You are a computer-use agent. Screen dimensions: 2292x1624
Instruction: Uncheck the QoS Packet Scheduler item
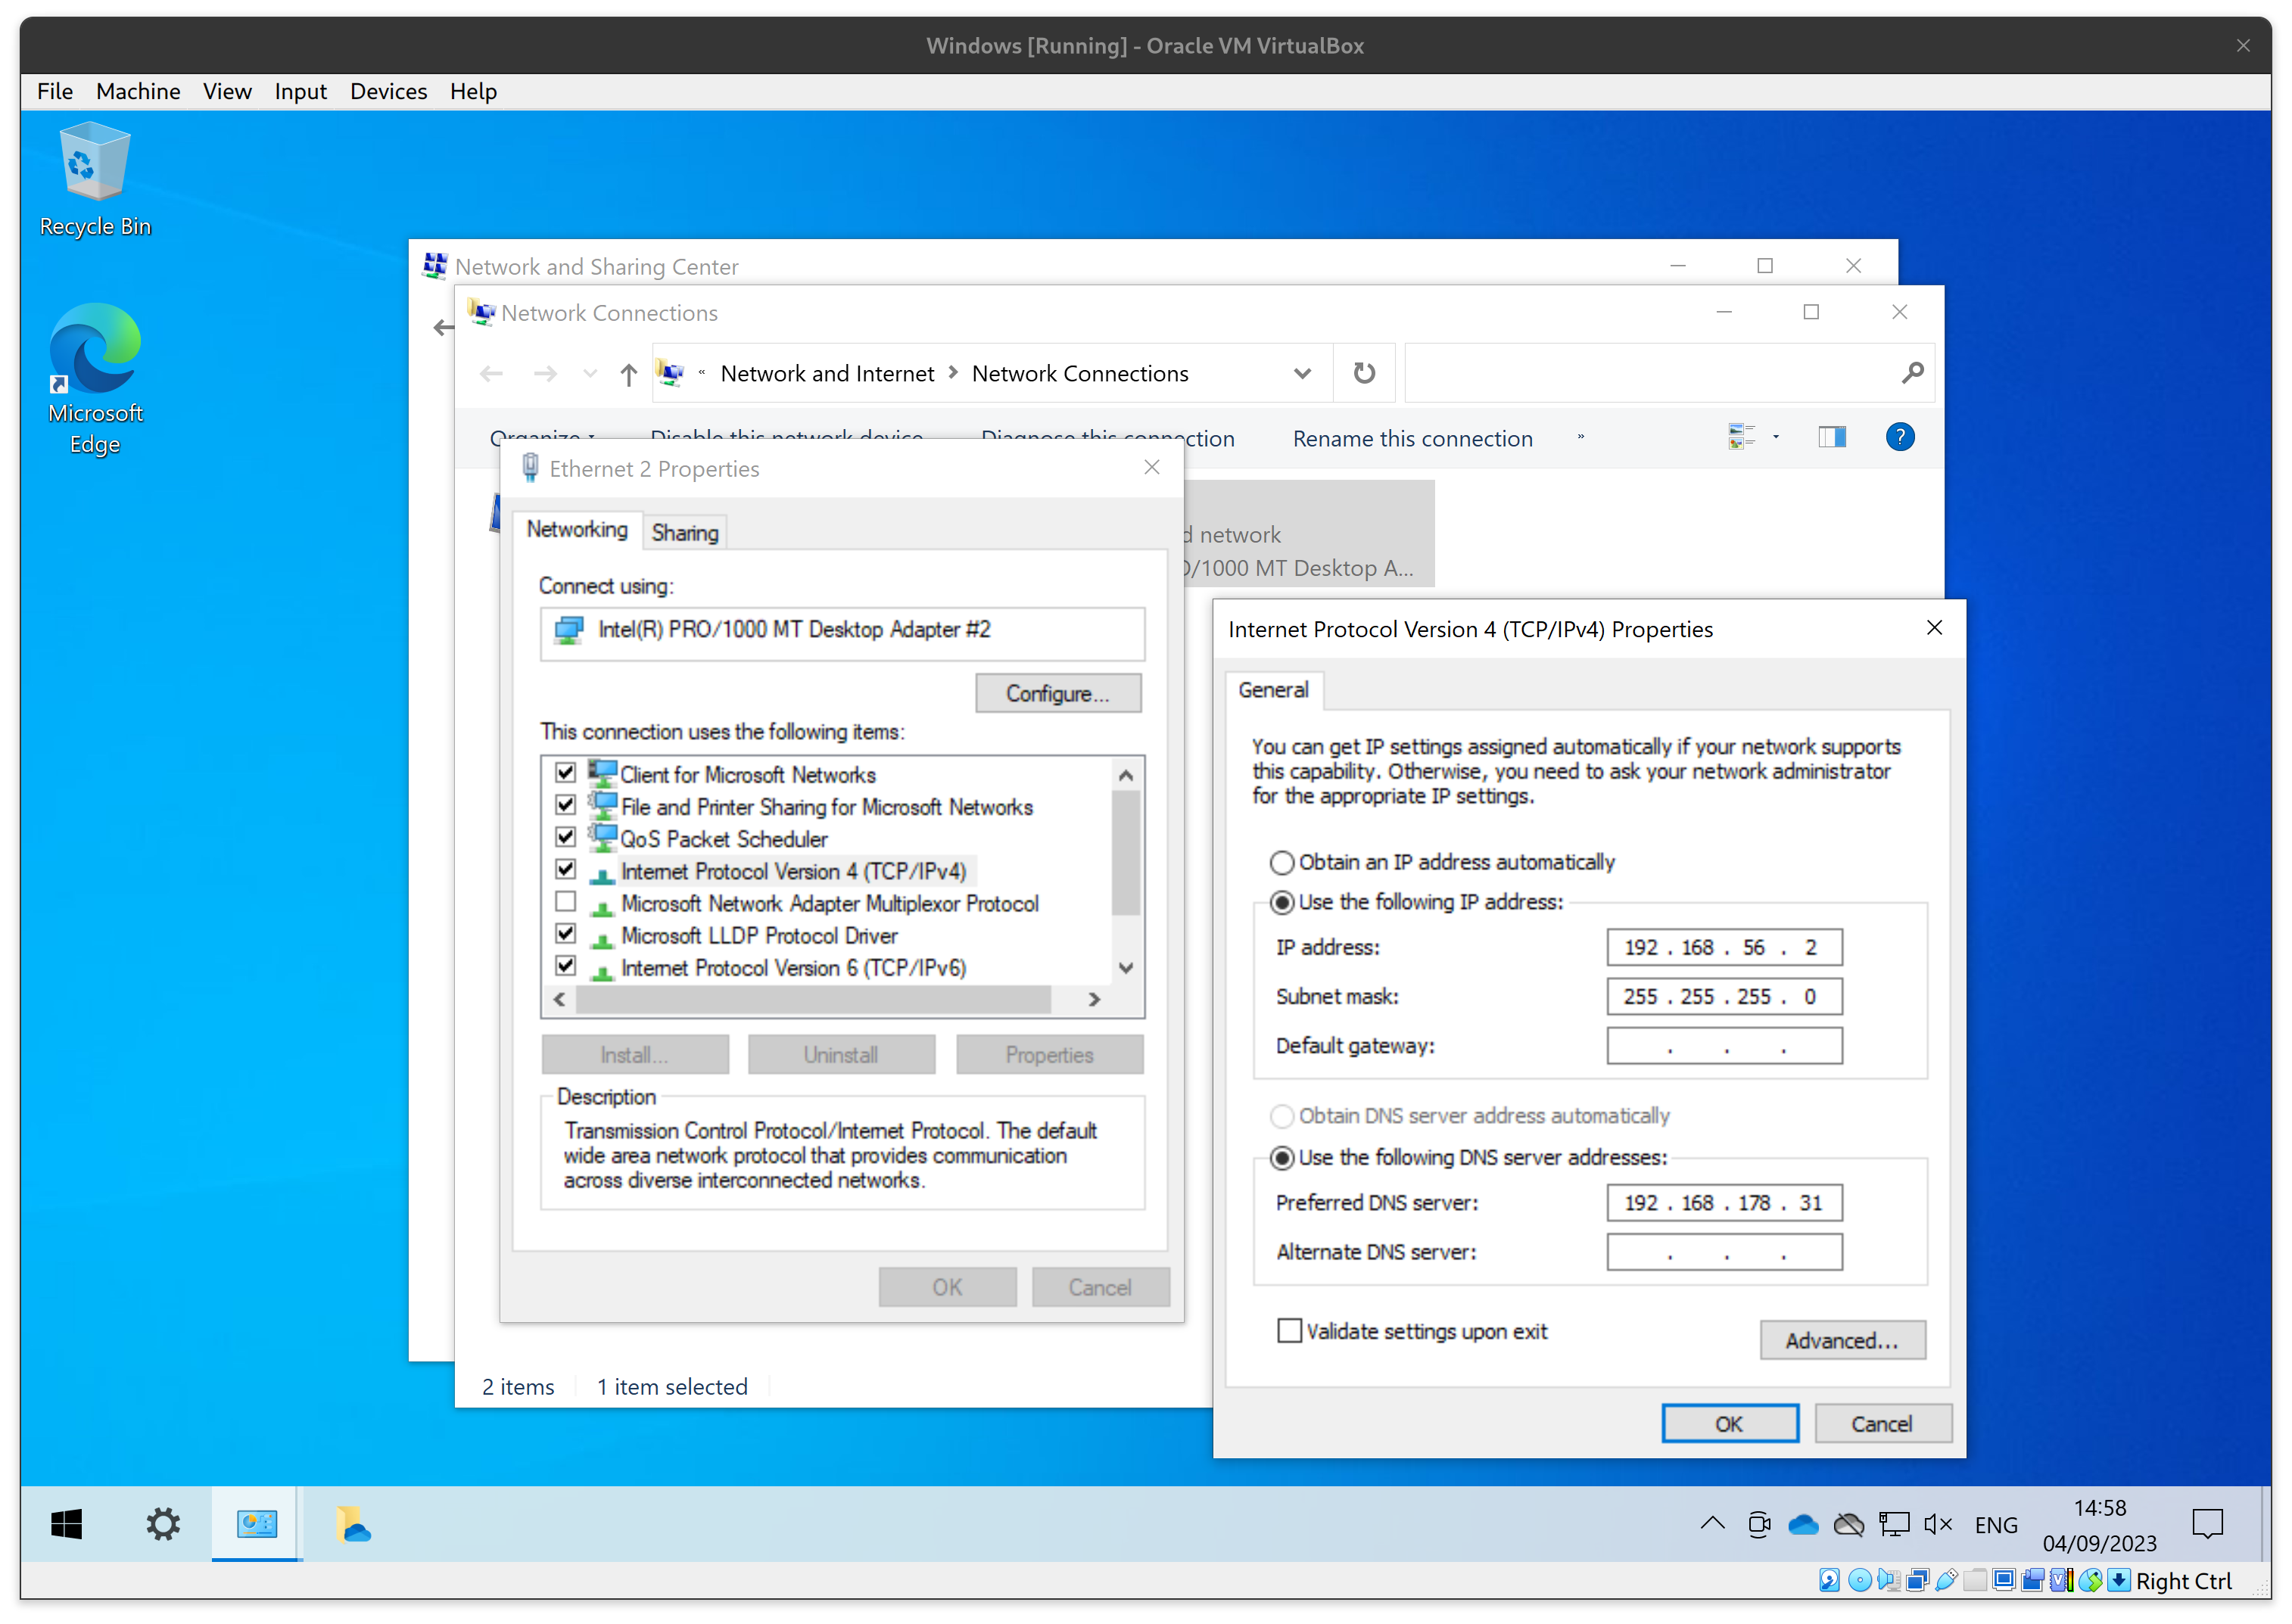(566, 837)
